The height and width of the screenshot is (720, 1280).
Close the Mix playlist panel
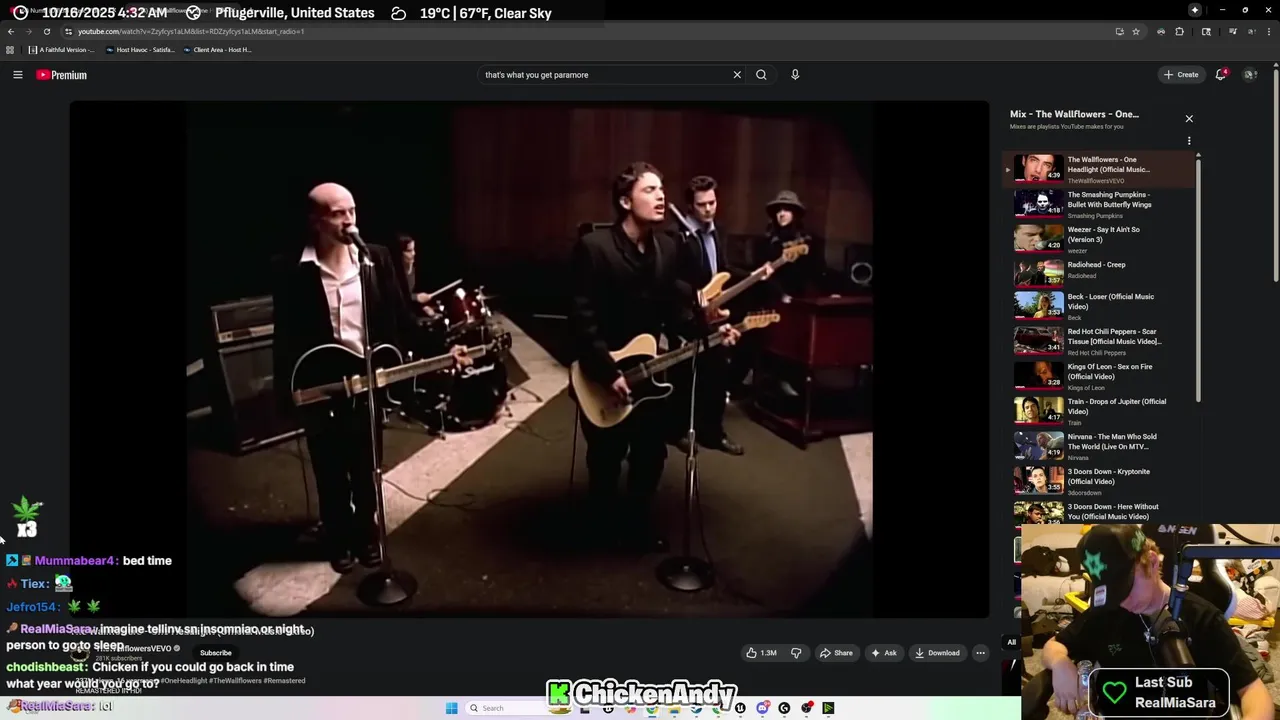coord(1189,119)
